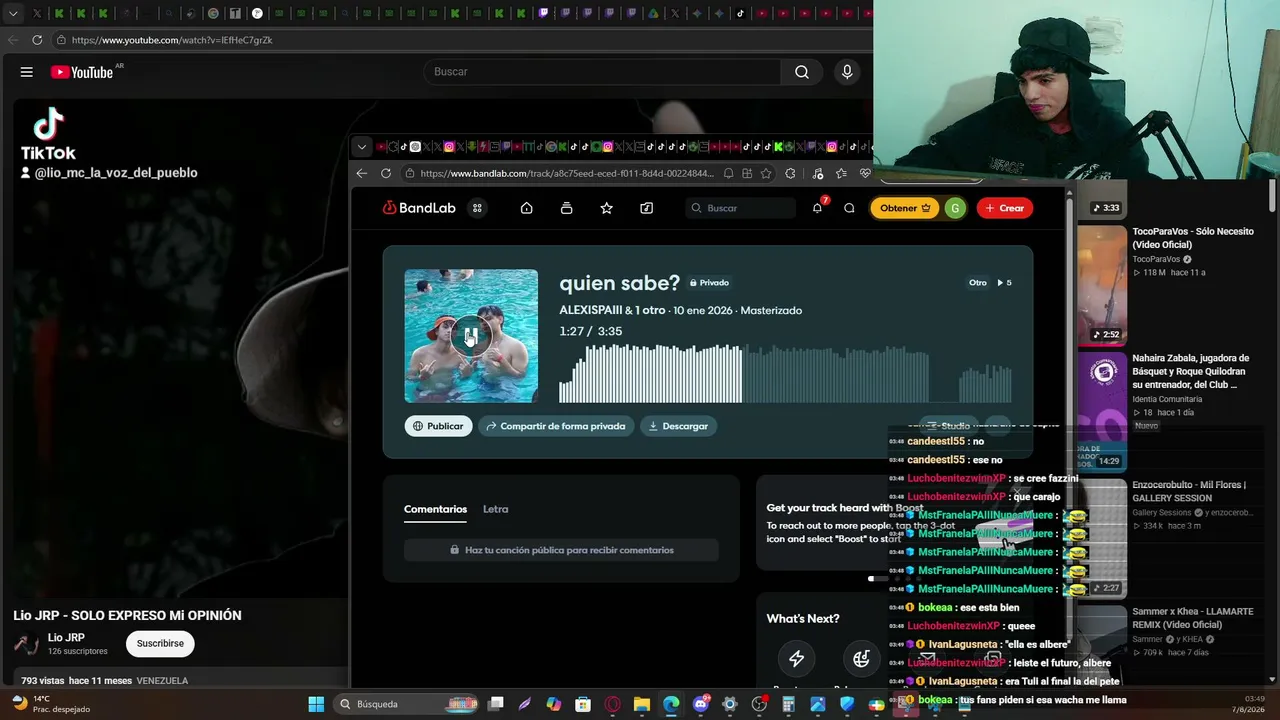This screenshot has width=1280, height=720.
Task: Click Compartir de forma privada
Action: pyautogui.click(x=556, y=426)
